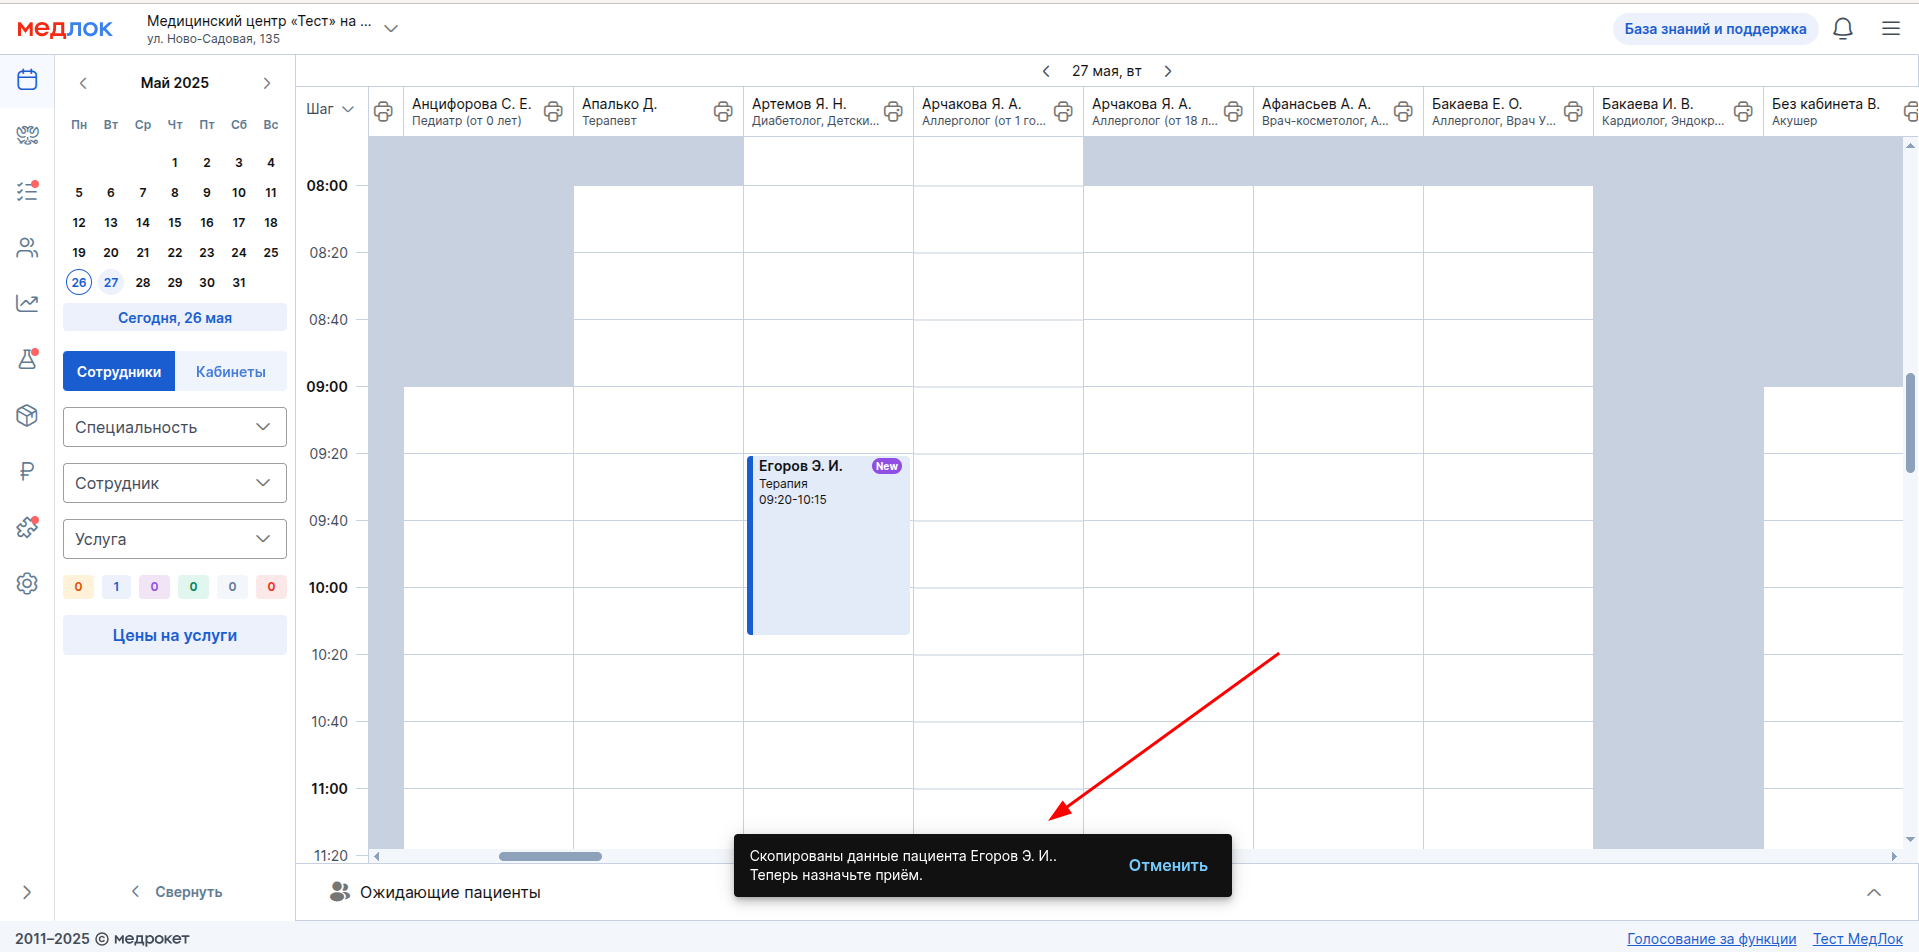
Task: Go to the next day arrow
Action: click(x=1167, y=71)
